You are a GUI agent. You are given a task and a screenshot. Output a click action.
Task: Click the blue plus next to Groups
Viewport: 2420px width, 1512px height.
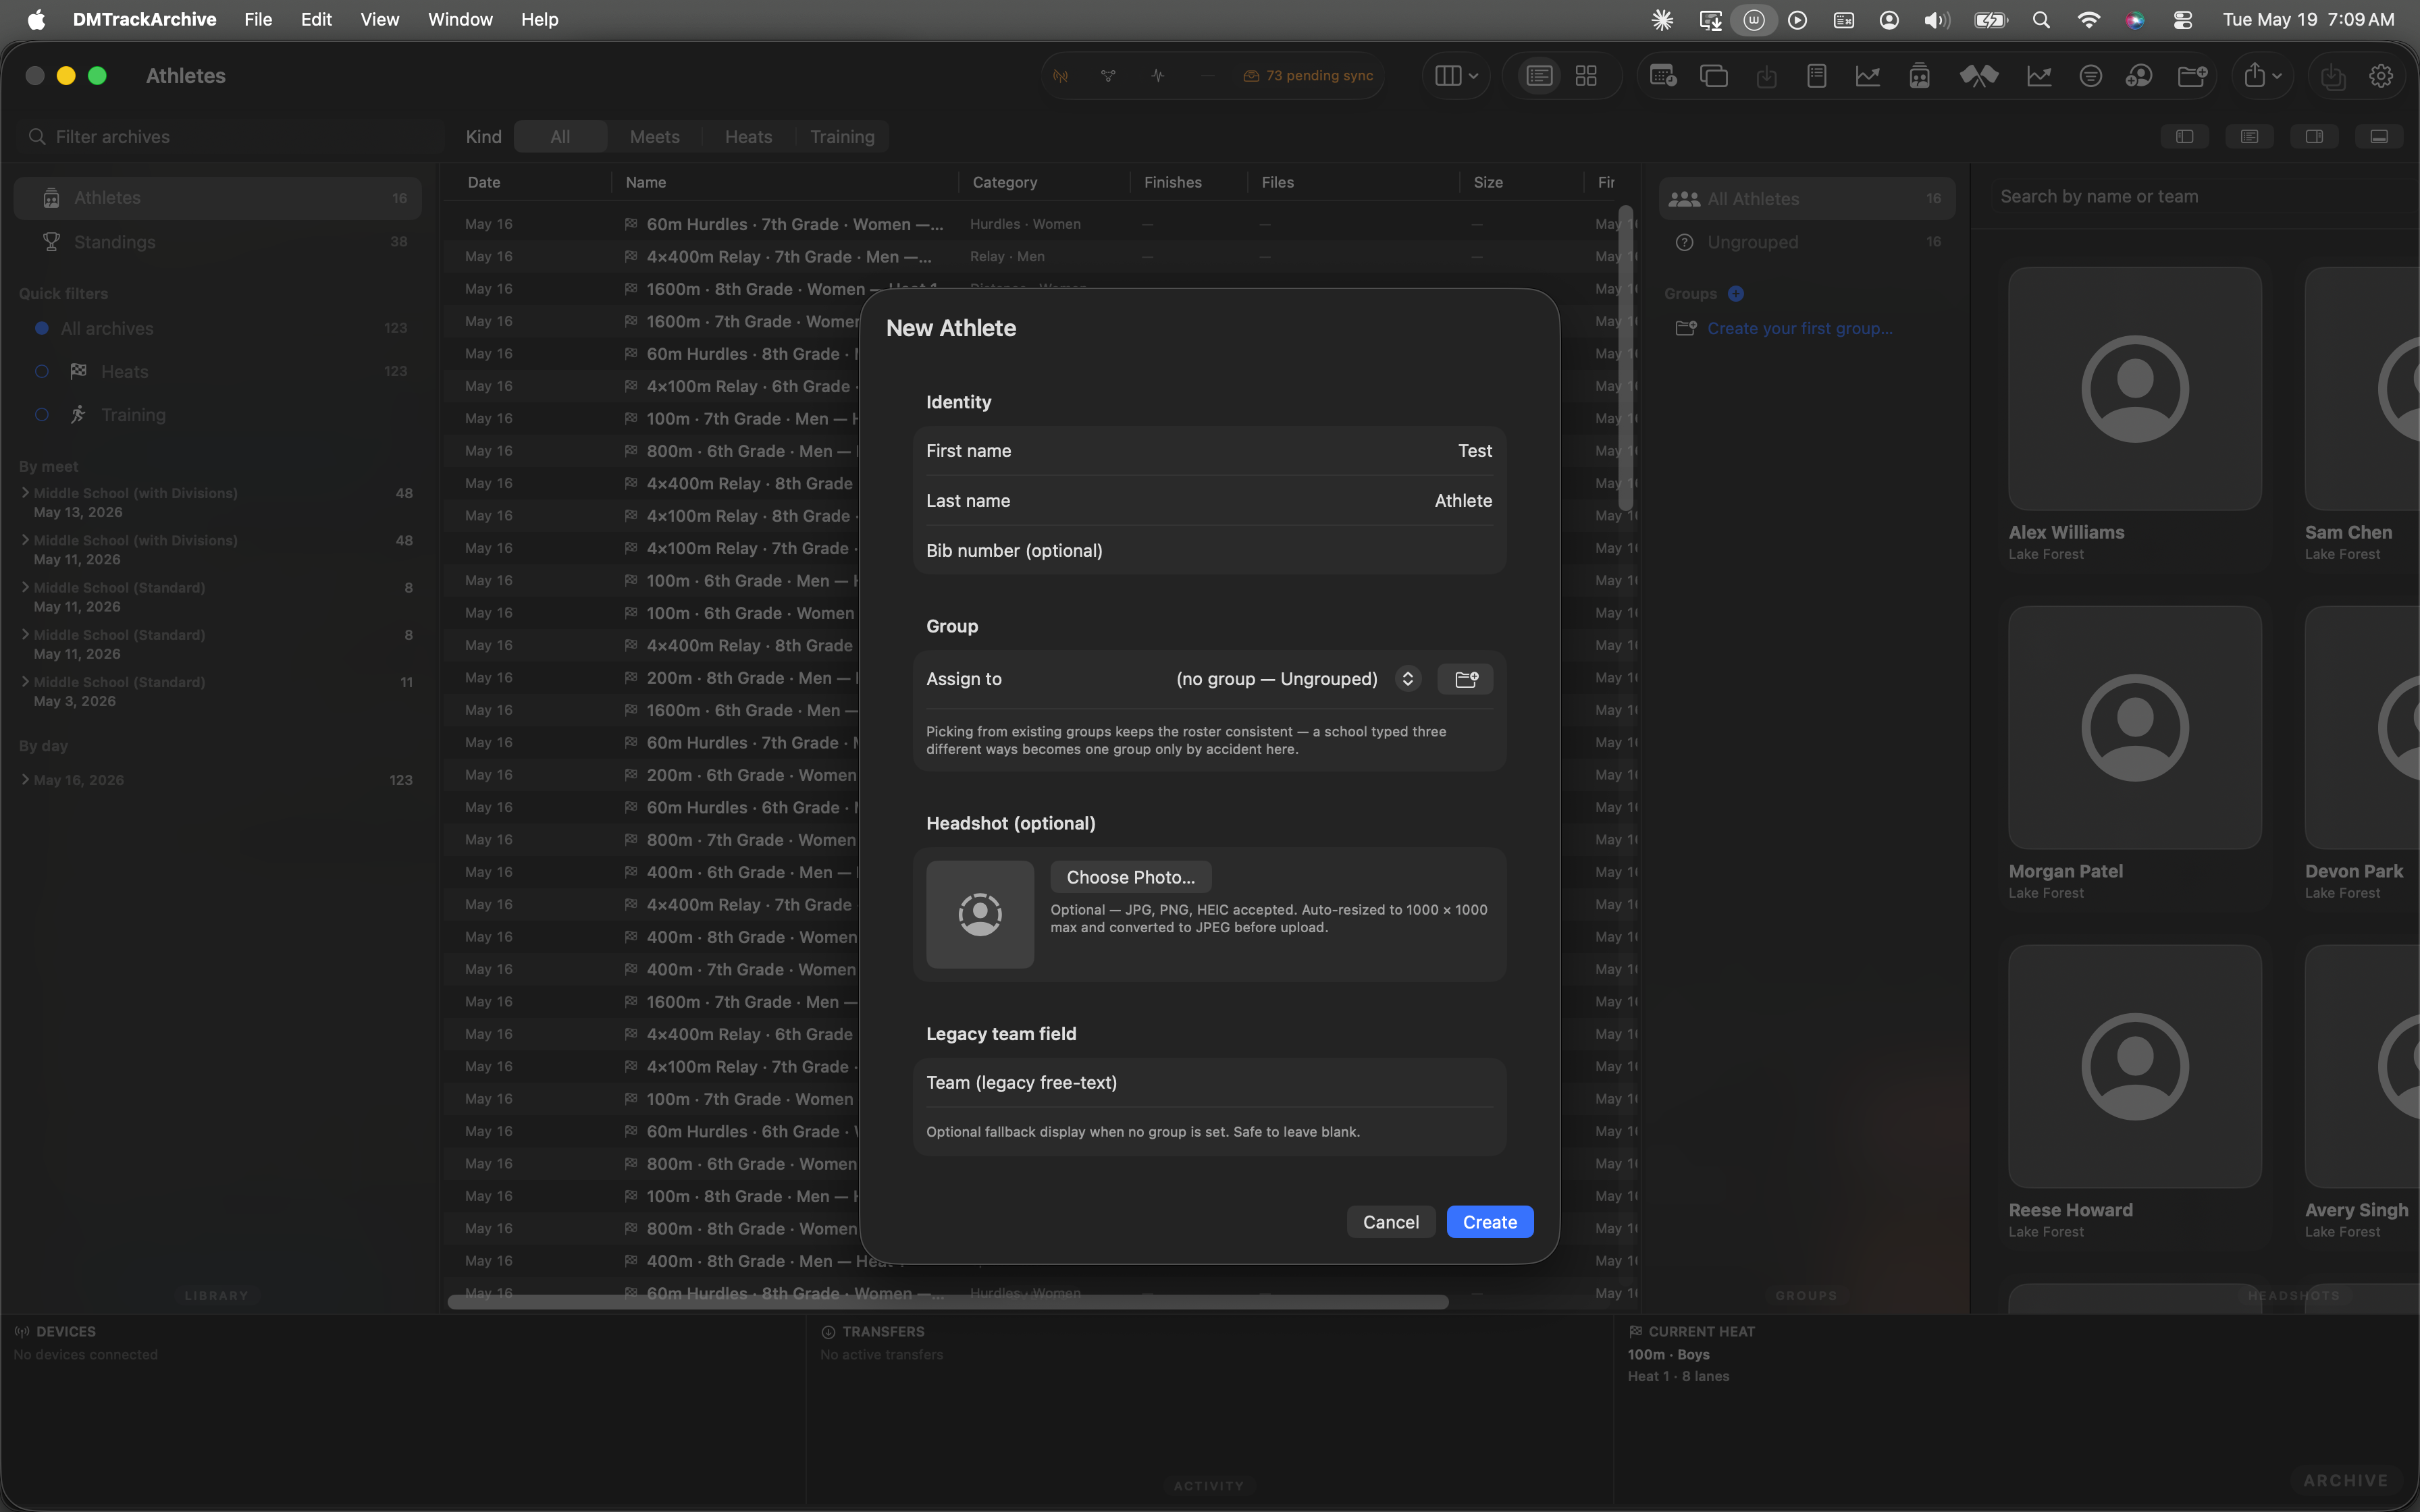pos(1736,294)
